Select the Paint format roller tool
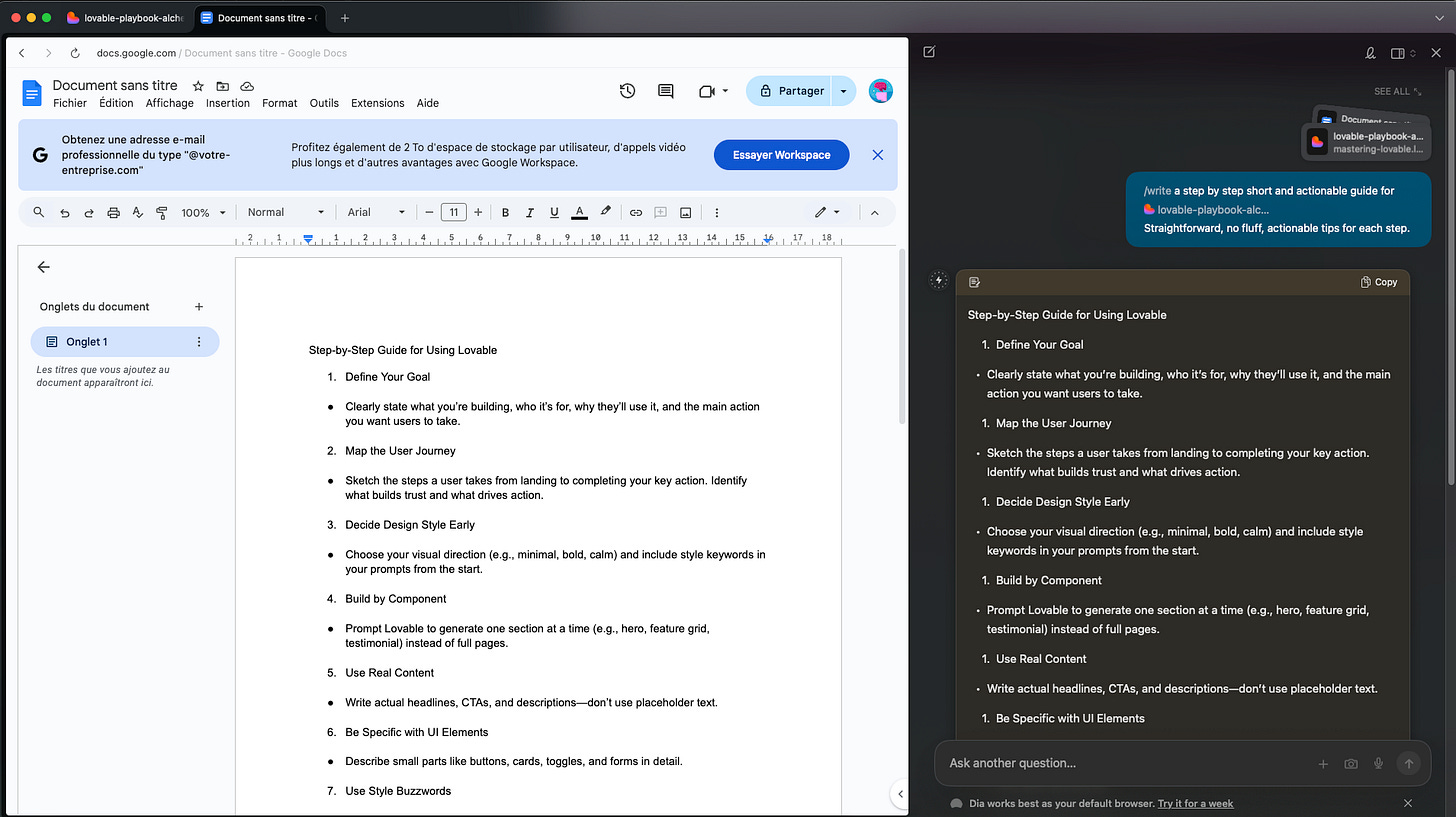 click(x=162, y=212)
